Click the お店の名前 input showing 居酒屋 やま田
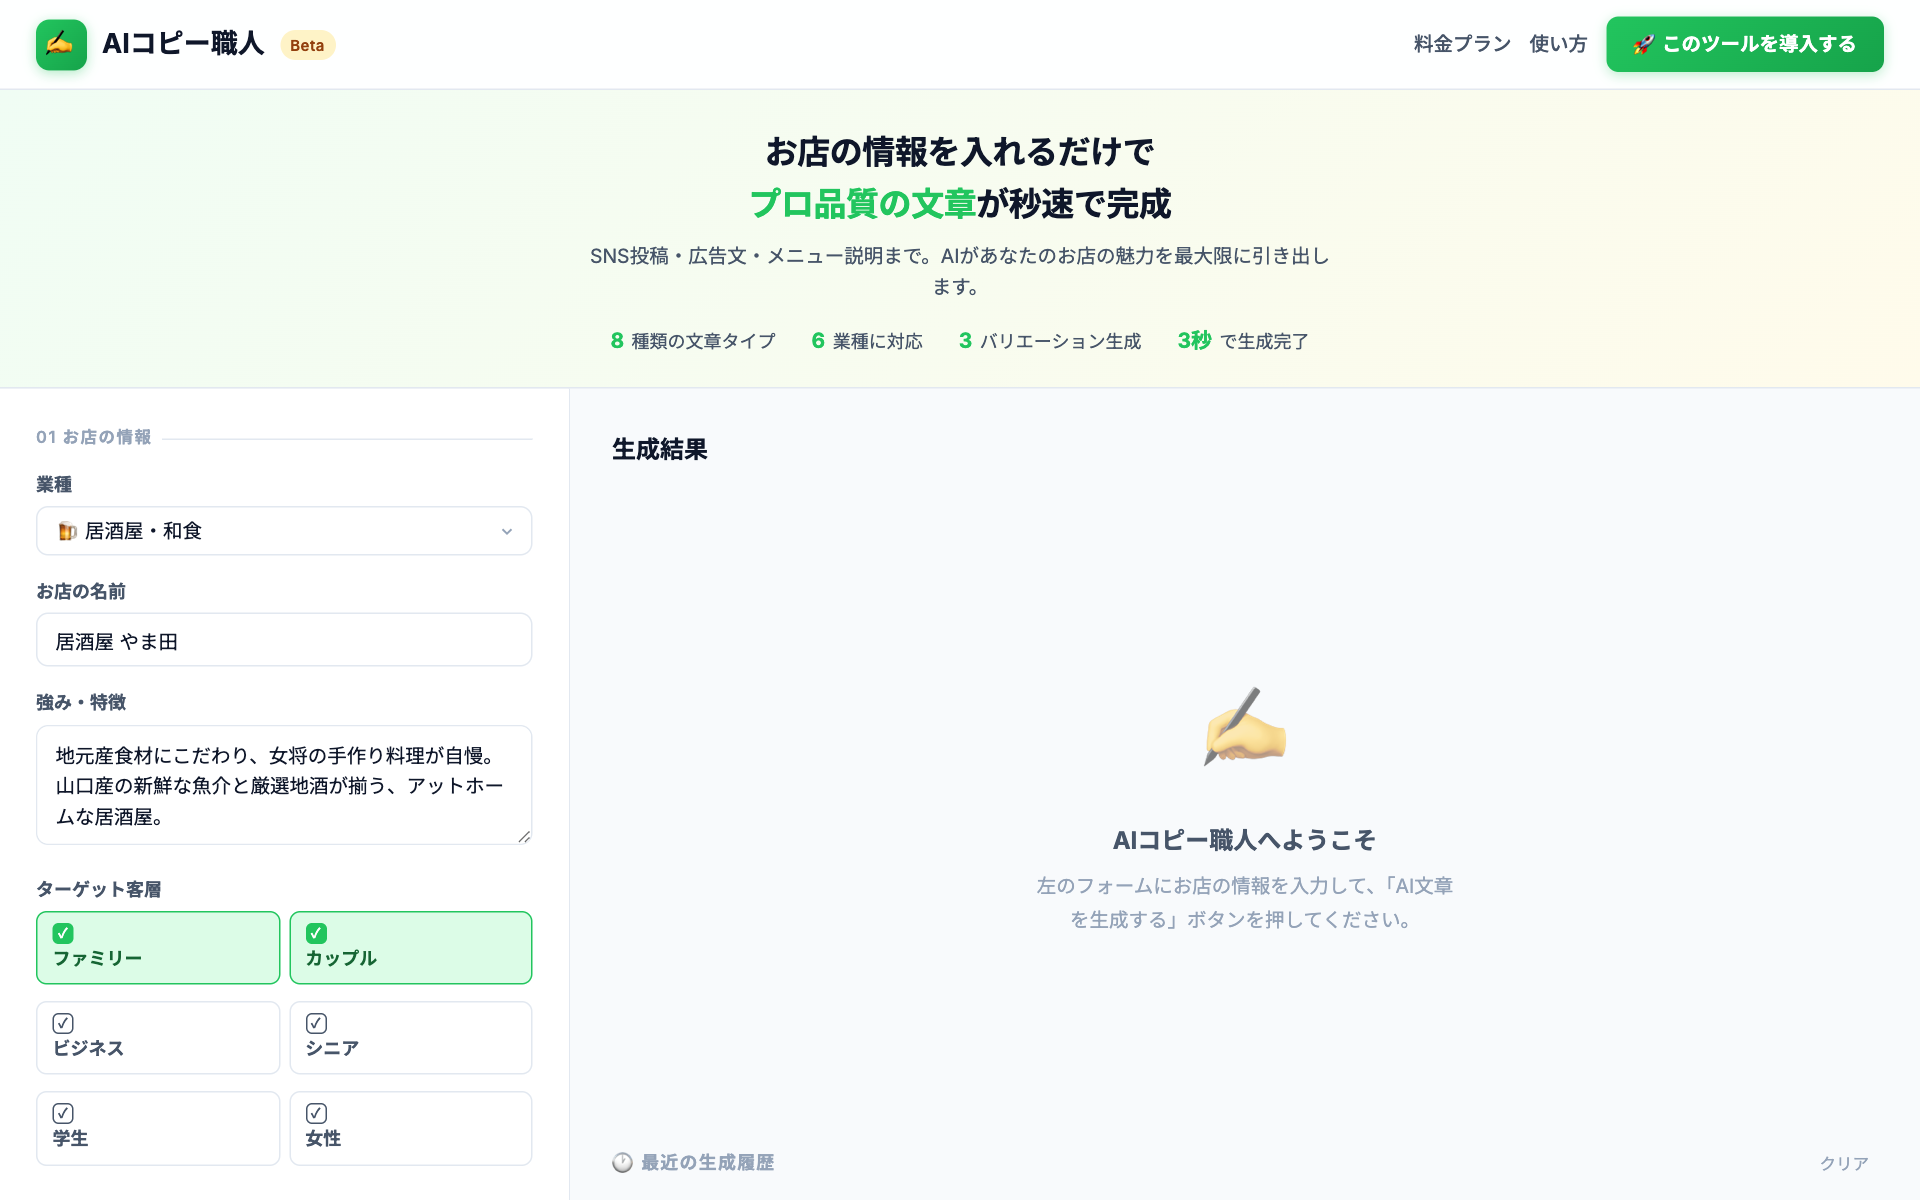1920x1200 pixels. pos(284,639)
